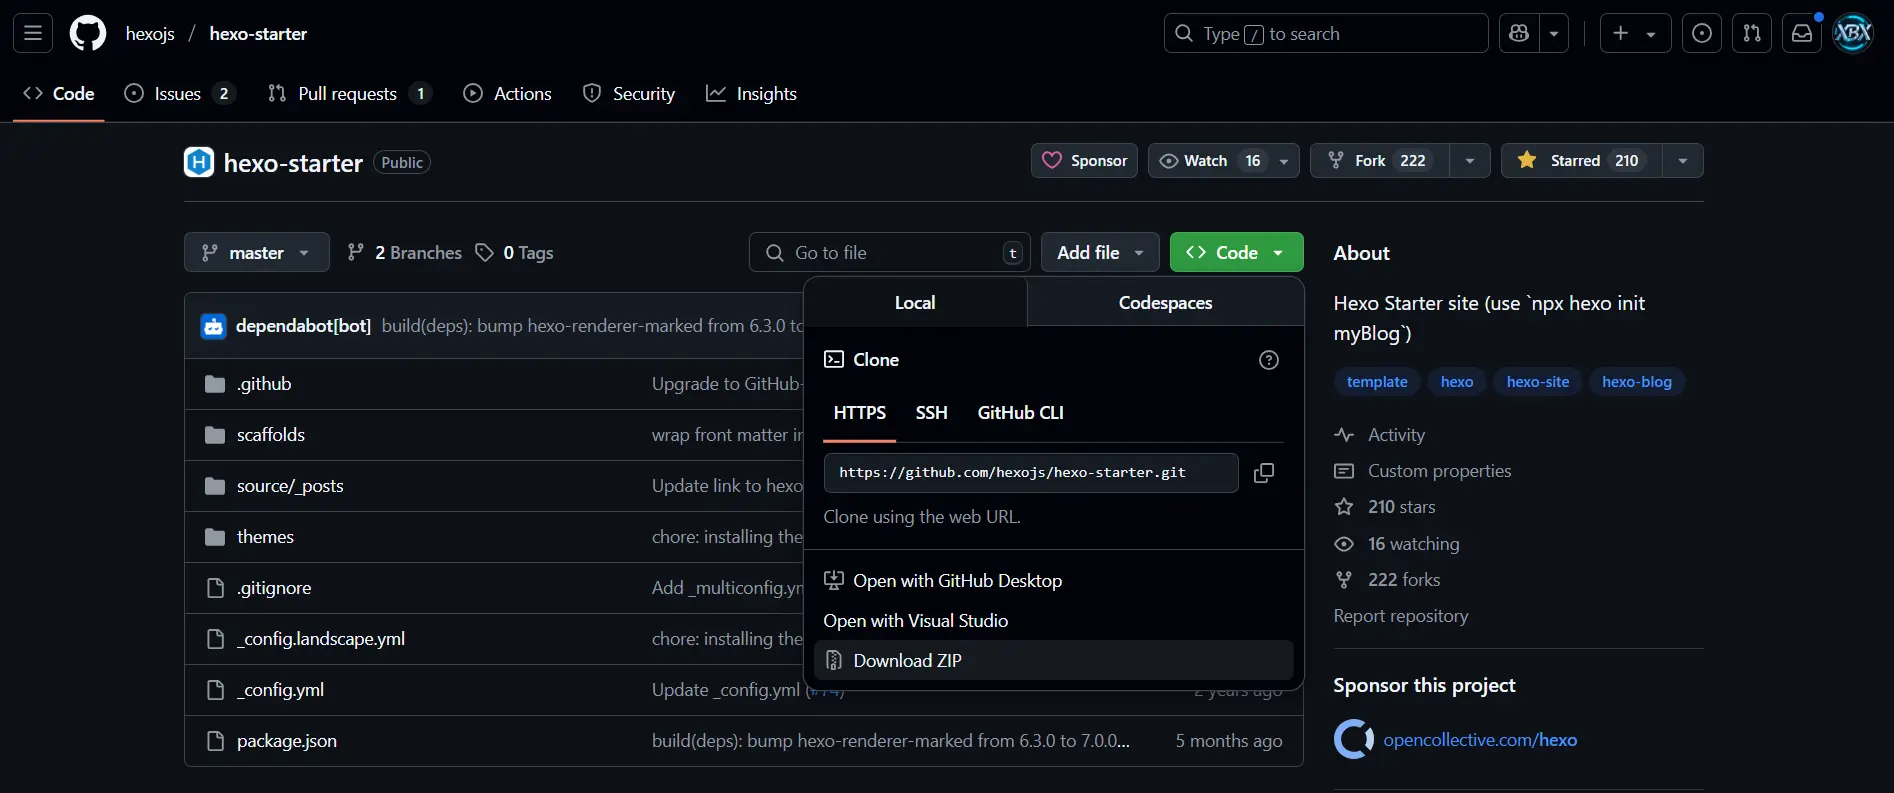
Task: Open the notifications inbox icon
Action: 1801,34
